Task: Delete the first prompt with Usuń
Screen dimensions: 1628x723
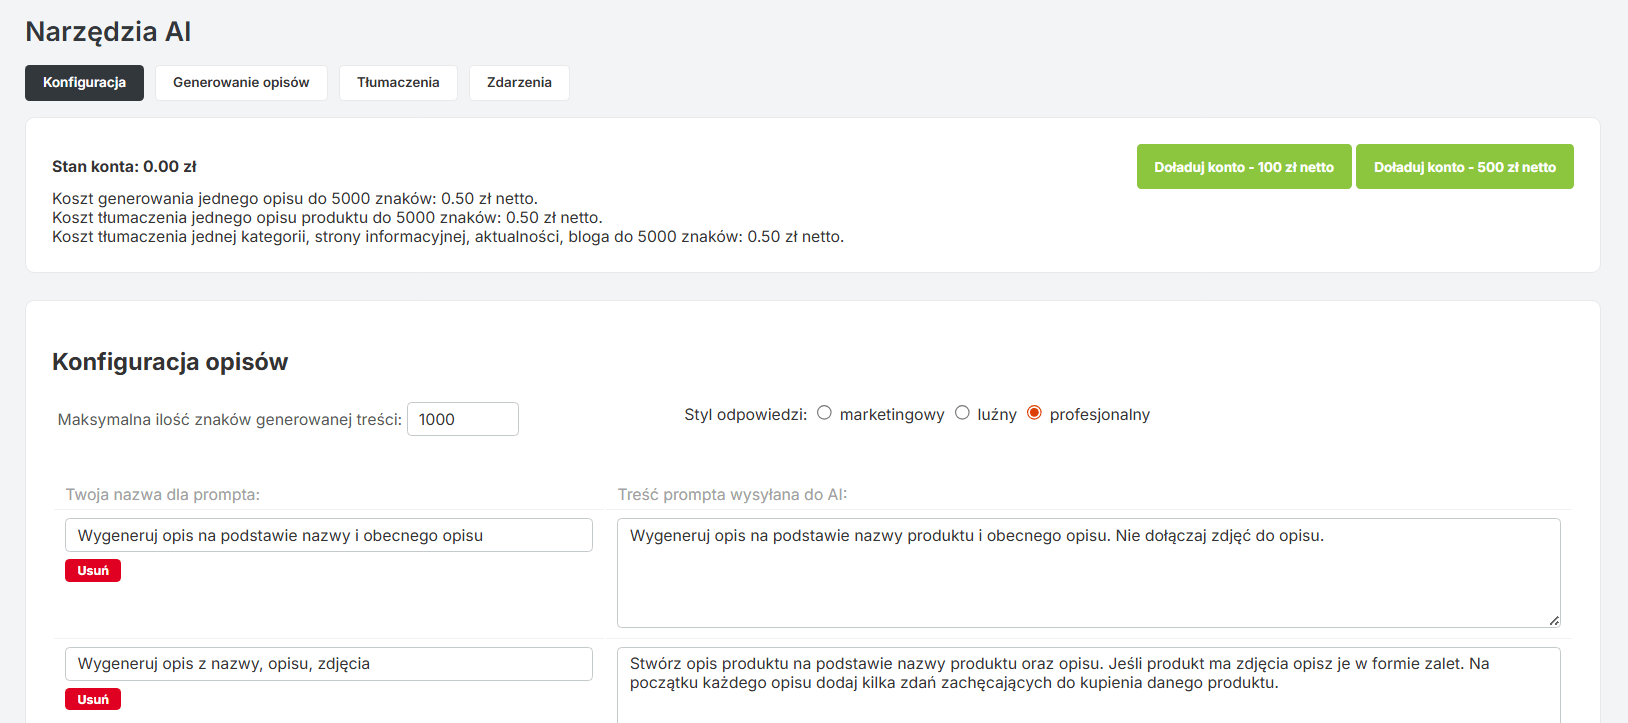Action: pos(93,571)
